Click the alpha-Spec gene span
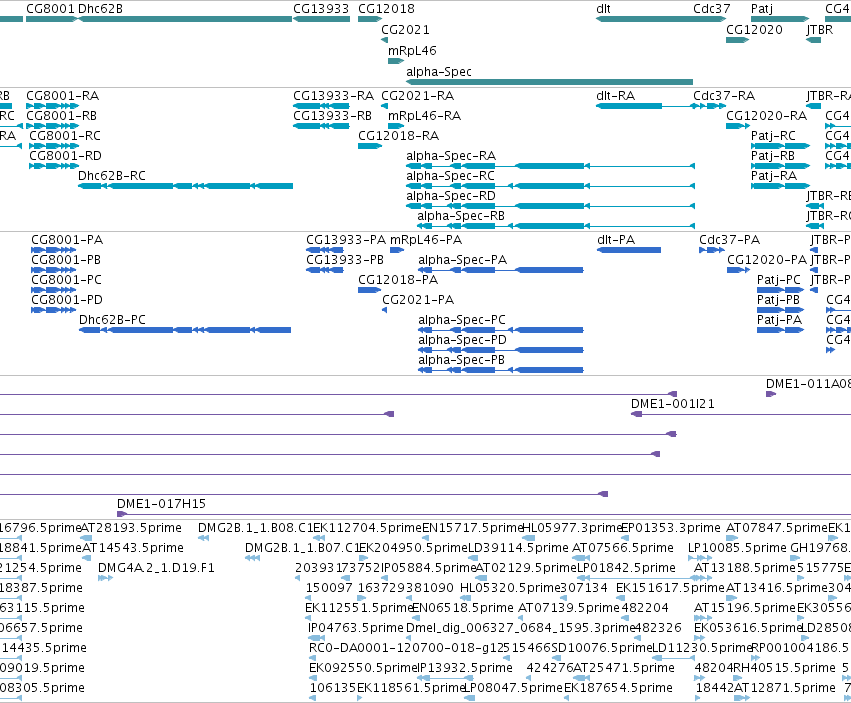This screenshot has height=703, width=851. coord(549,82)
